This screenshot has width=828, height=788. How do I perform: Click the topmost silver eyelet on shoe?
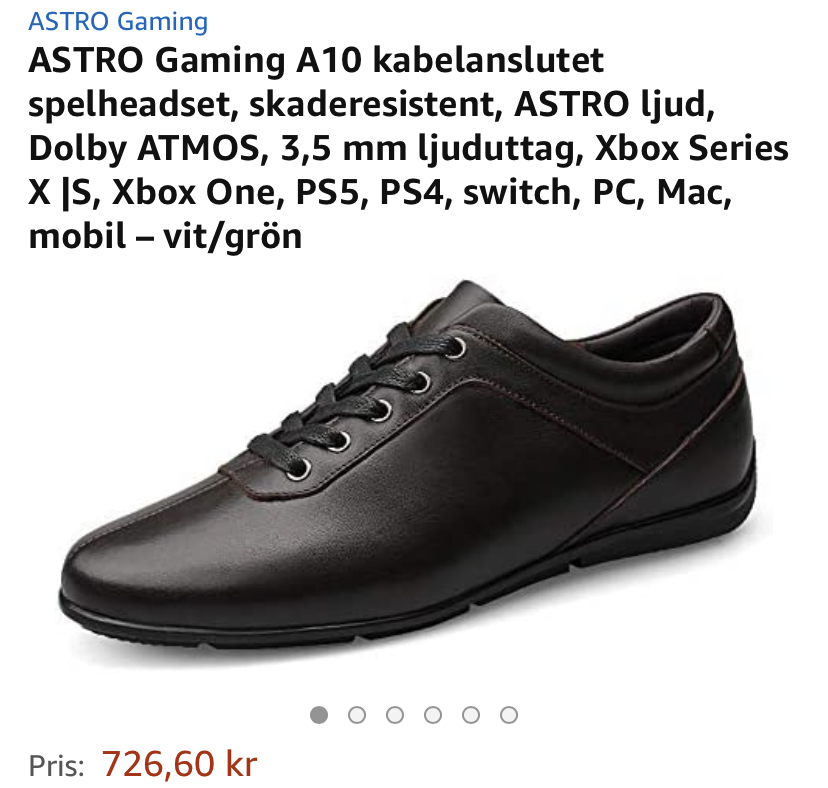pyautogui.click(x=458, y=348)
